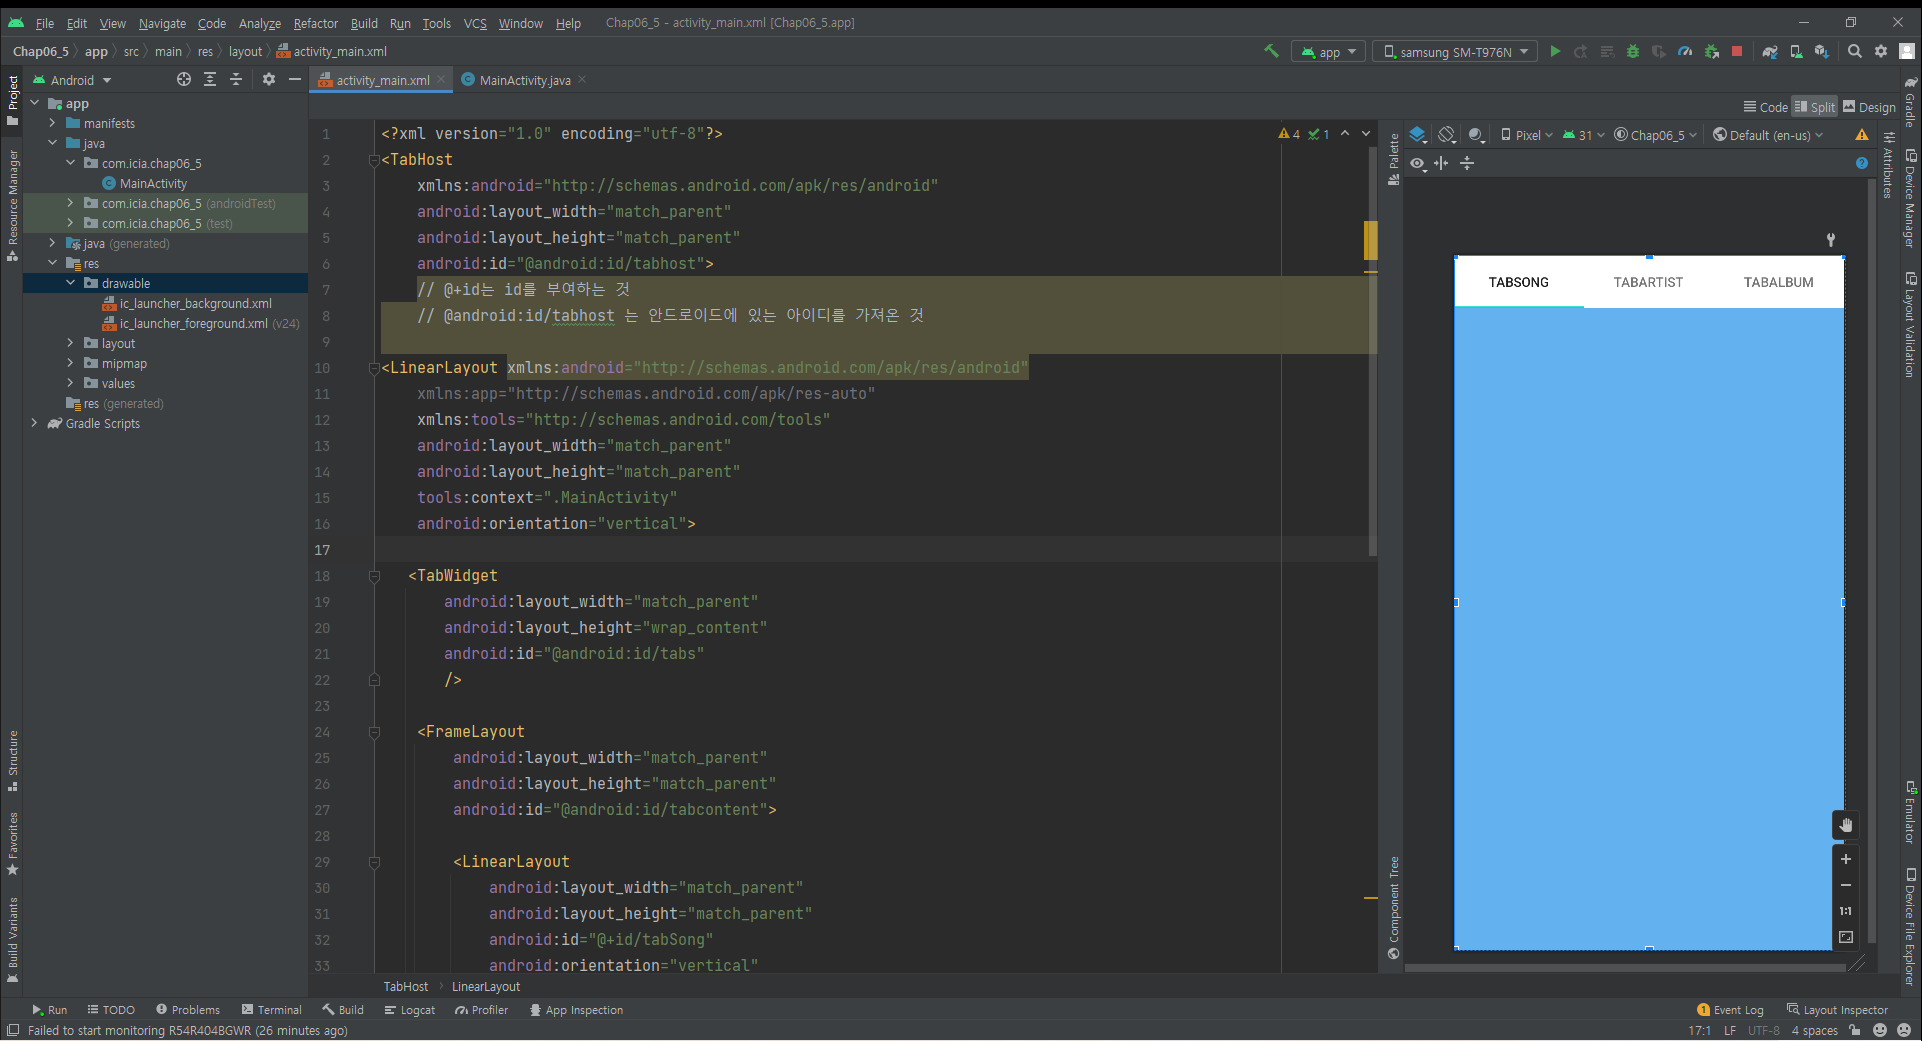Click the TabHost breadcrumb below the editor

[406, 986]
